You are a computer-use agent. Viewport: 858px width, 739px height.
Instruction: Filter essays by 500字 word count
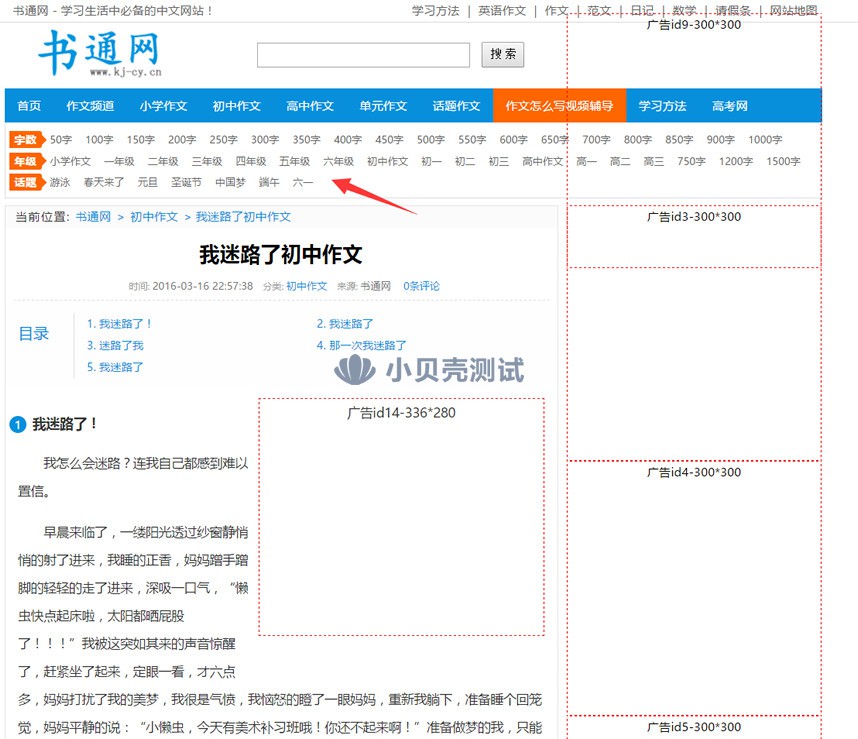point(431,140)
